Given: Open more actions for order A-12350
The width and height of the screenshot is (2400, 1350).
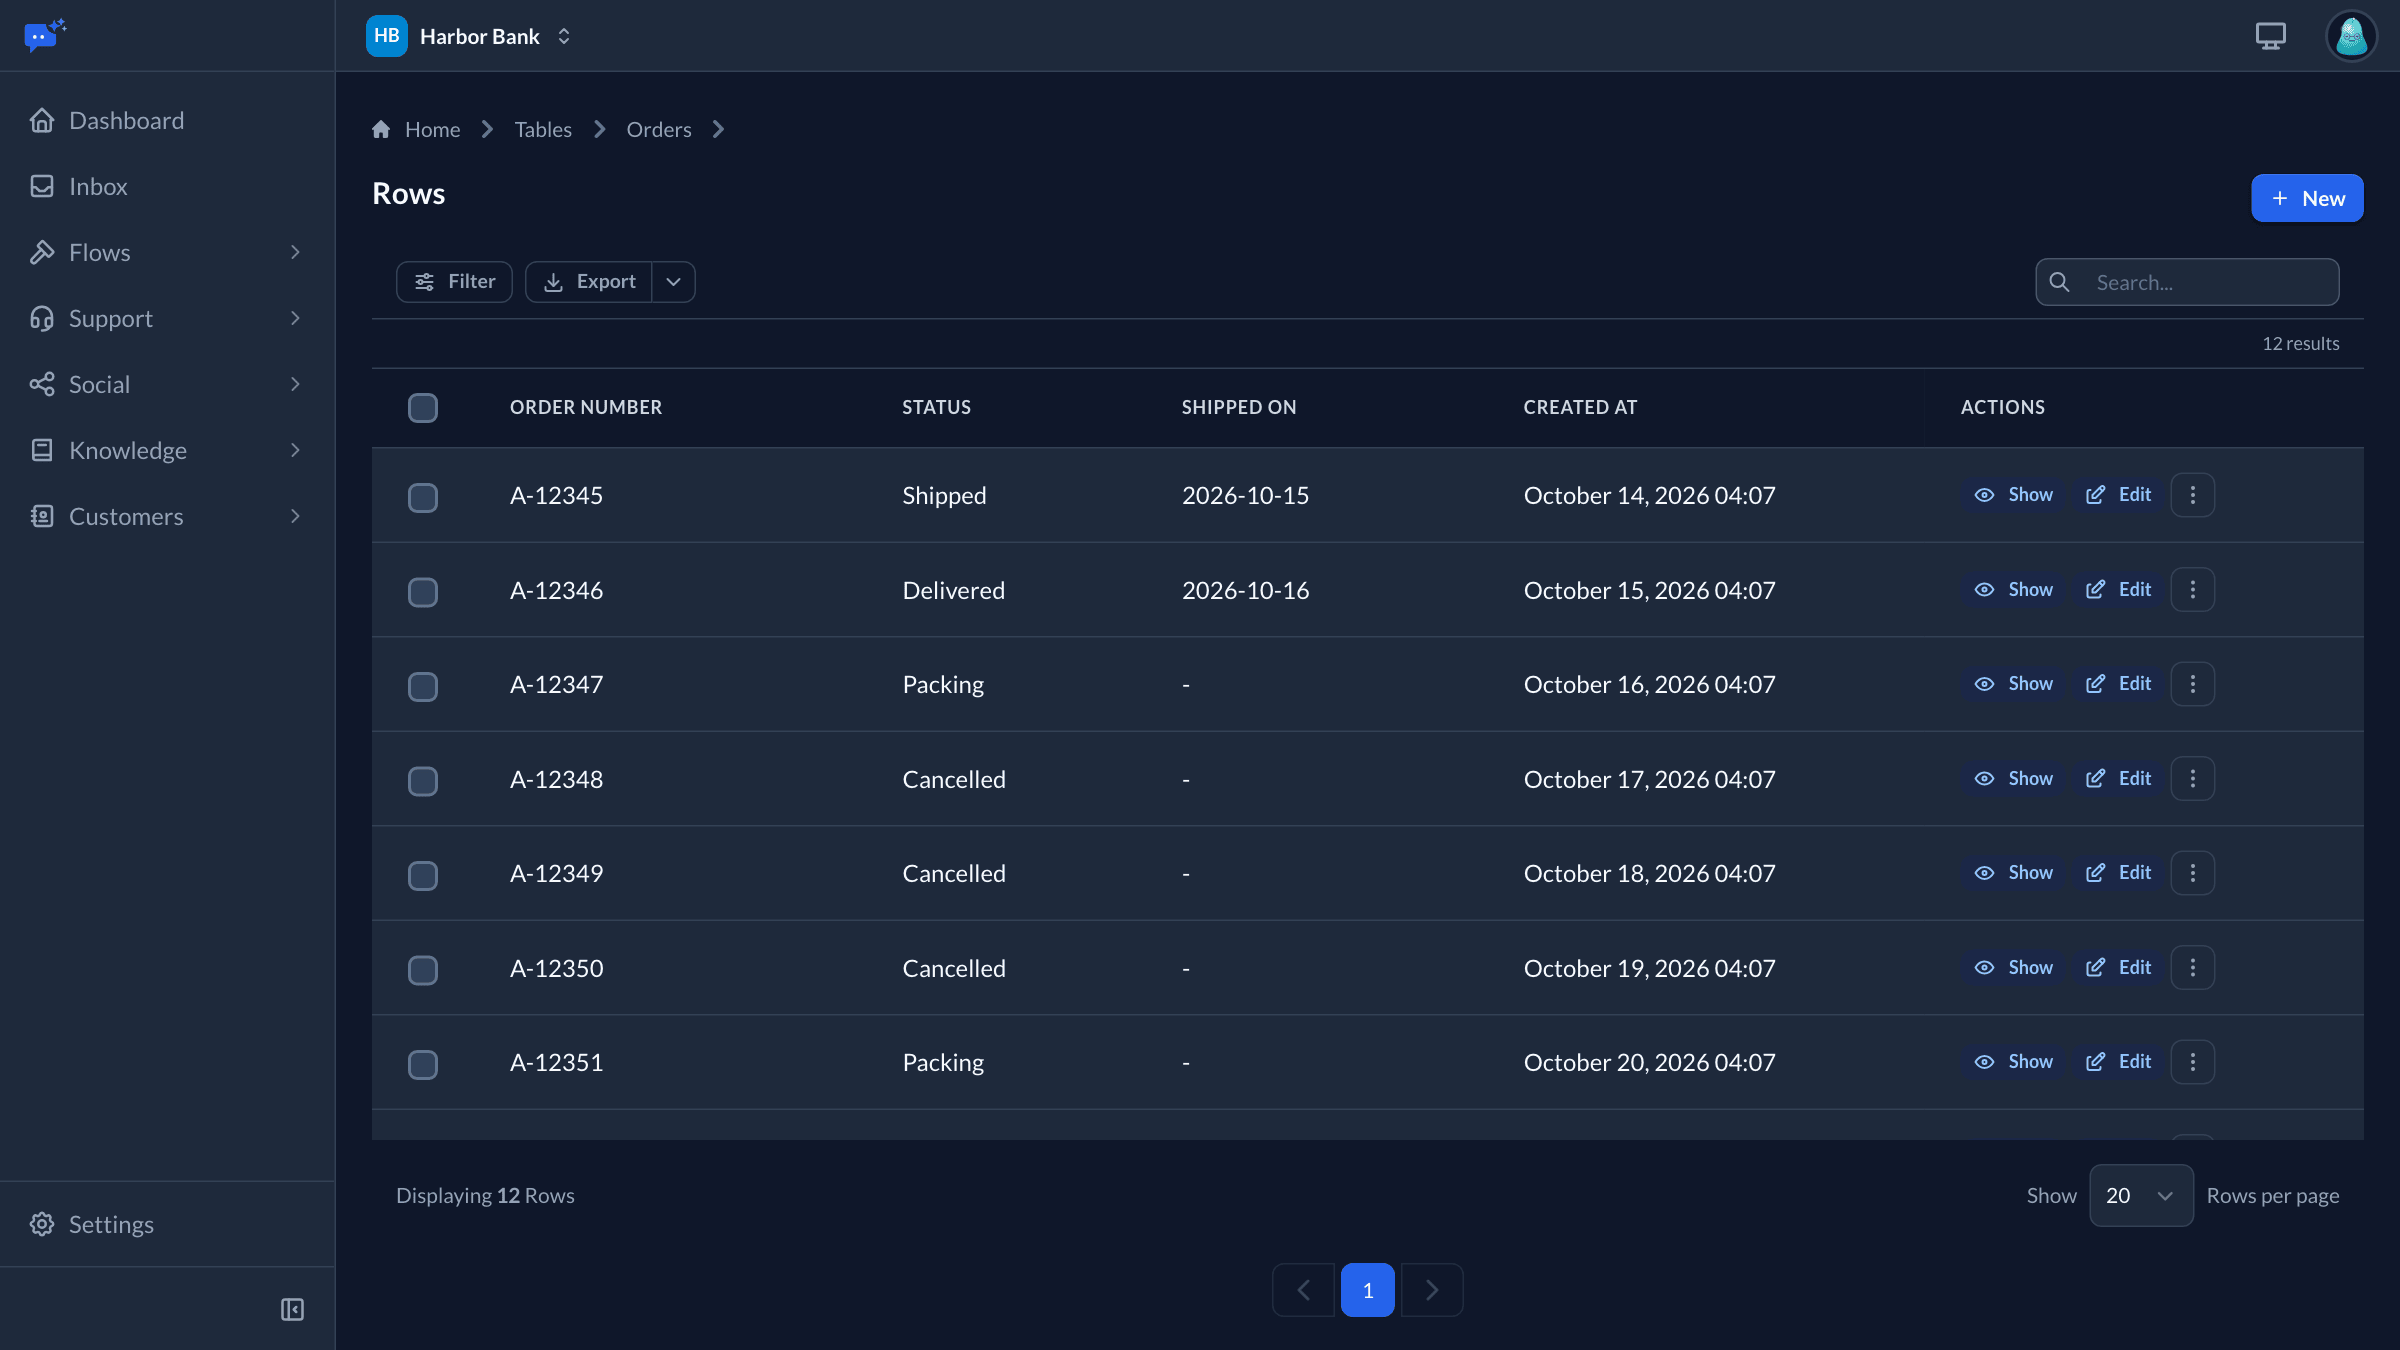Looking at the screenshot, I should 2192,968.
